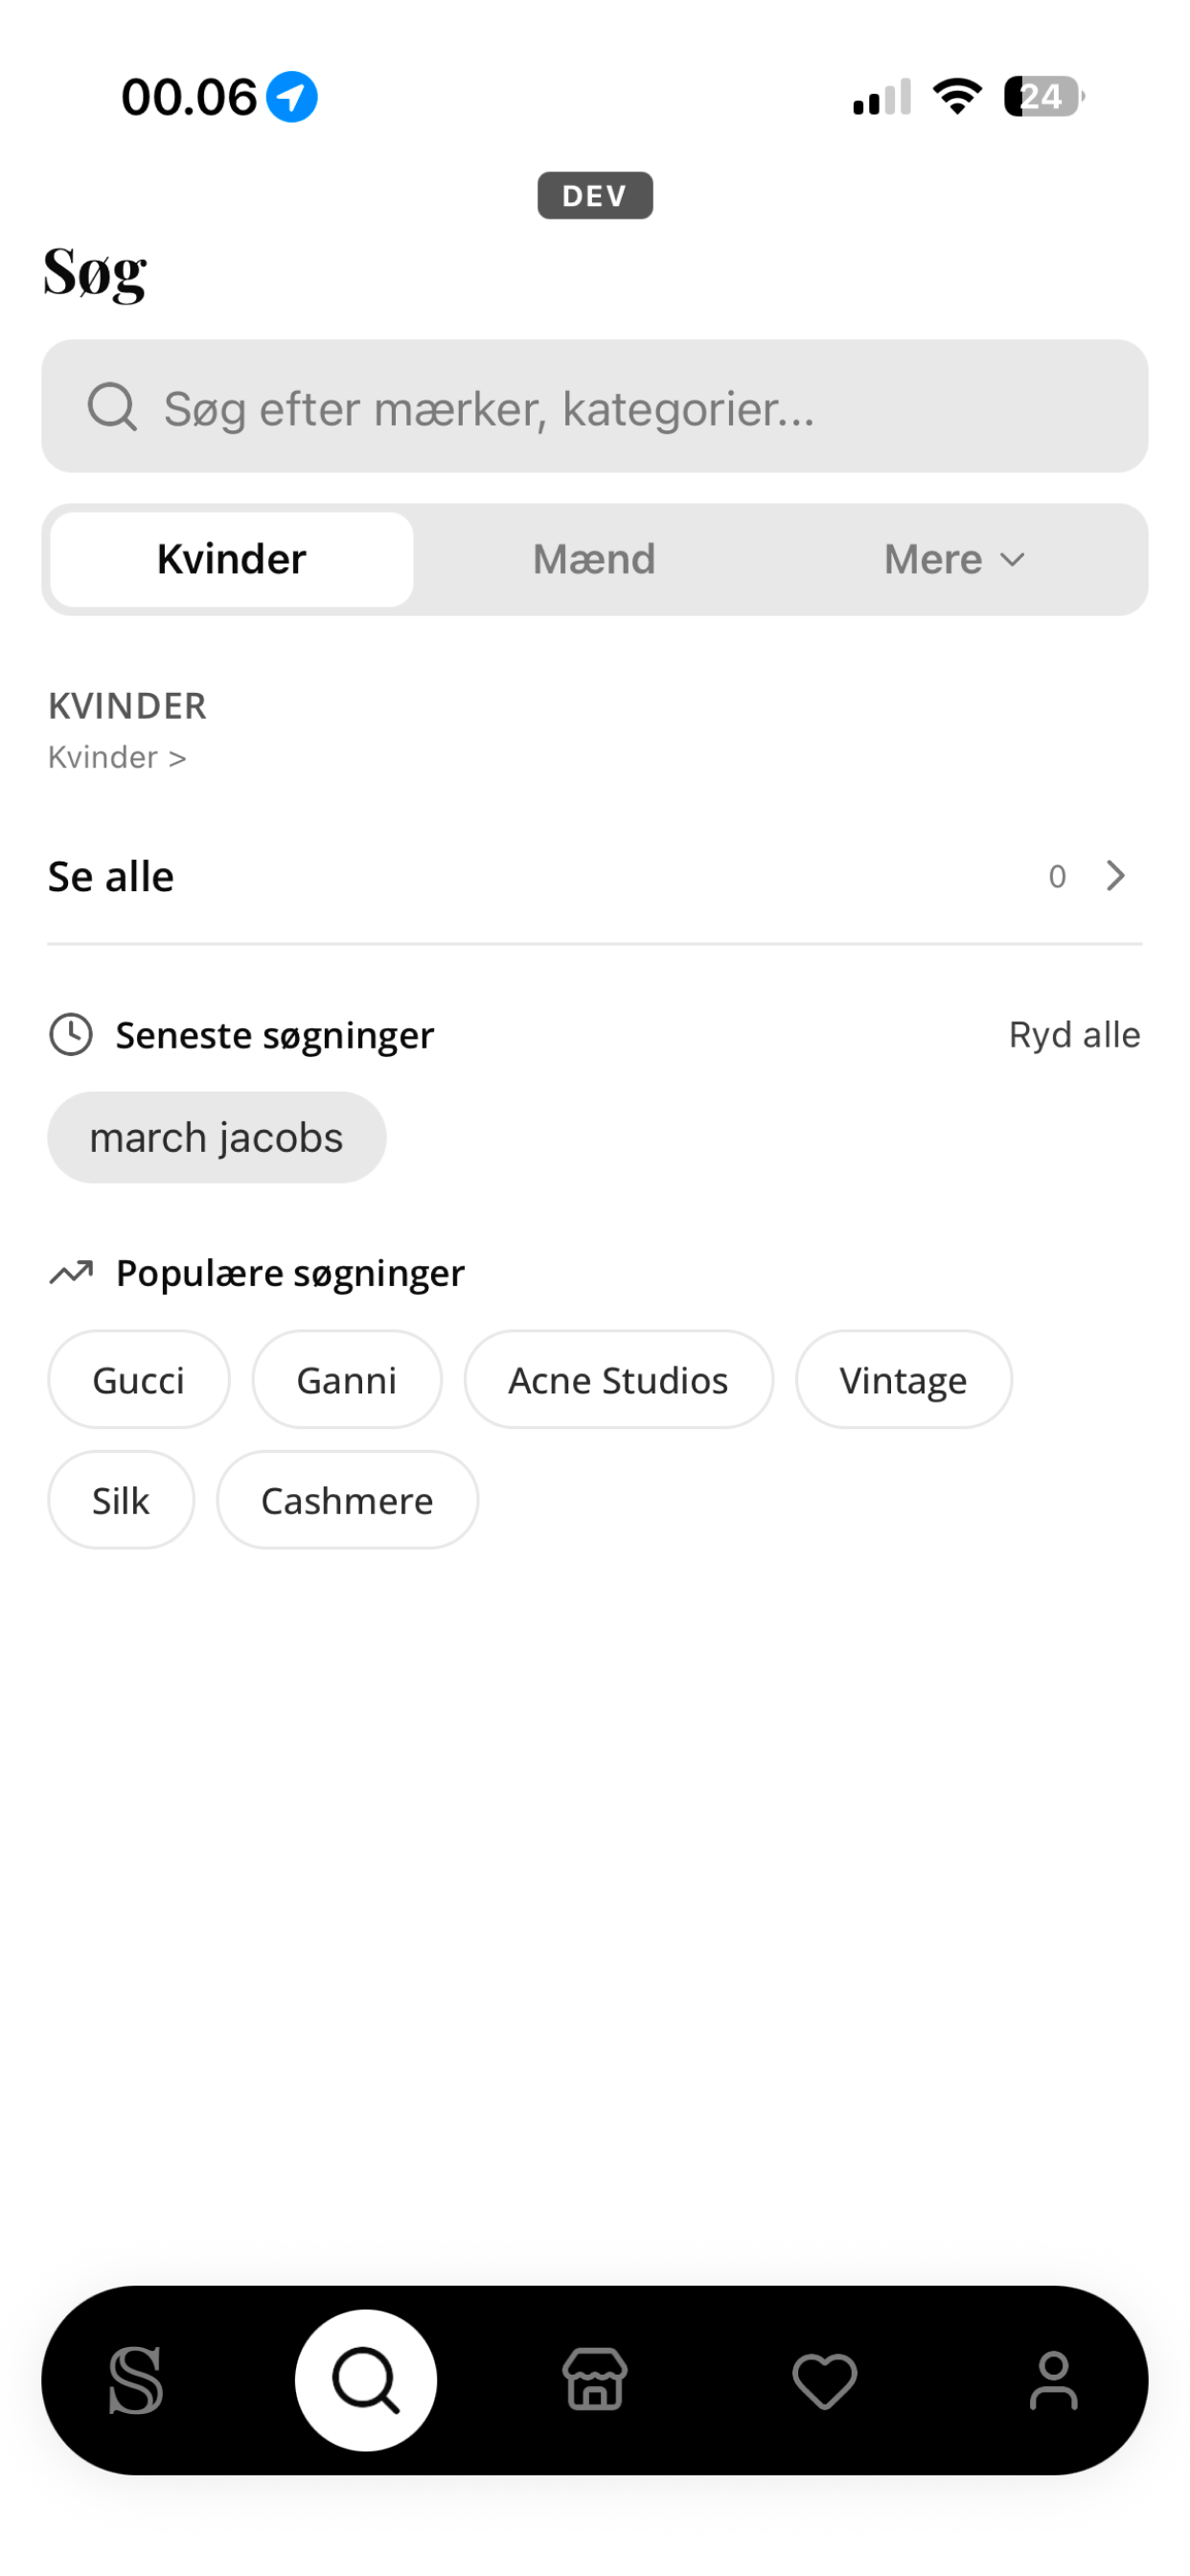The image size is (1190, 2576).
Task: Tap the trending arrow icon by Populære søgninger
Action: pos(71,1273)
